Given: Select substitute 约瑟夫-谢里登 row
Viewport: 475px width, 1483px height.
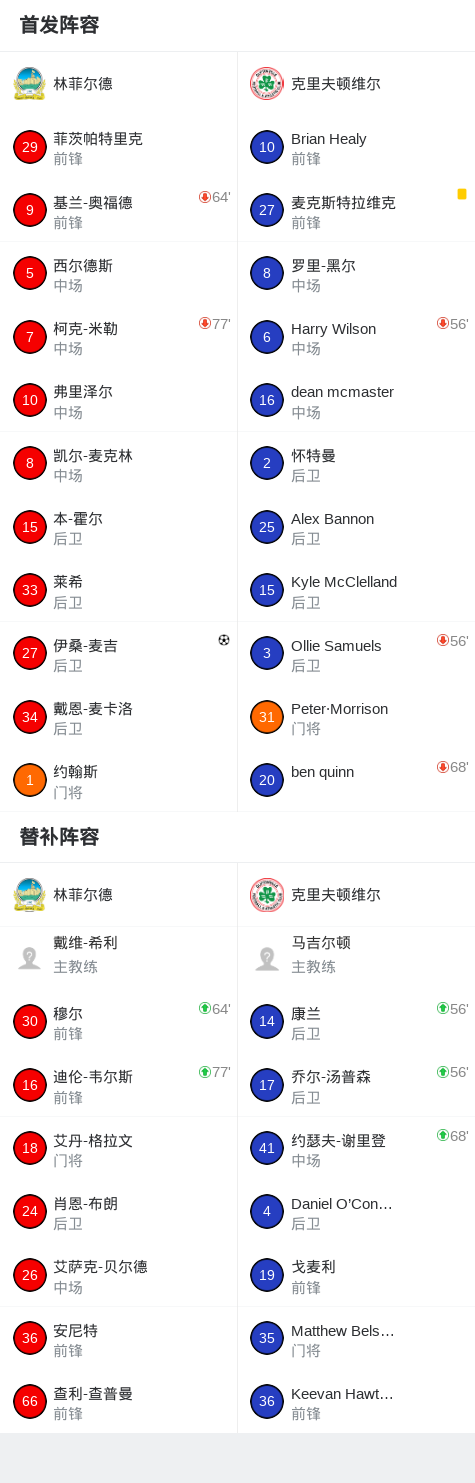Looking at the screenshot, I should click(x=356, y=1148).
